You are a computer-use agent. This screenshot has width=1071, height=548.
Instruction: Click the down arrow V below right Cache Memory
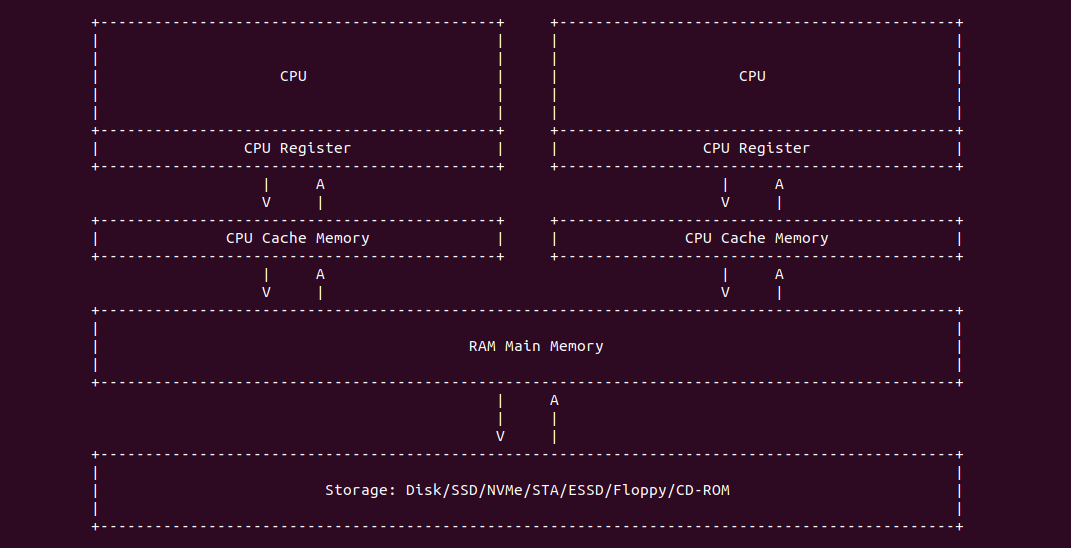click(725, 292)
